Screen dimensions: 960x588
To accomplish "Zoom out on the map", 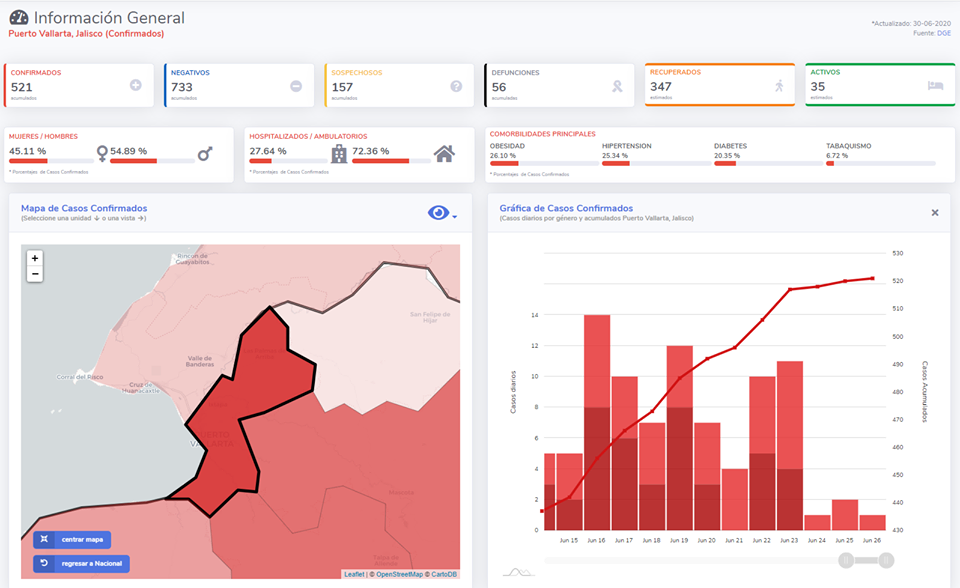I will tap(35, 274).
